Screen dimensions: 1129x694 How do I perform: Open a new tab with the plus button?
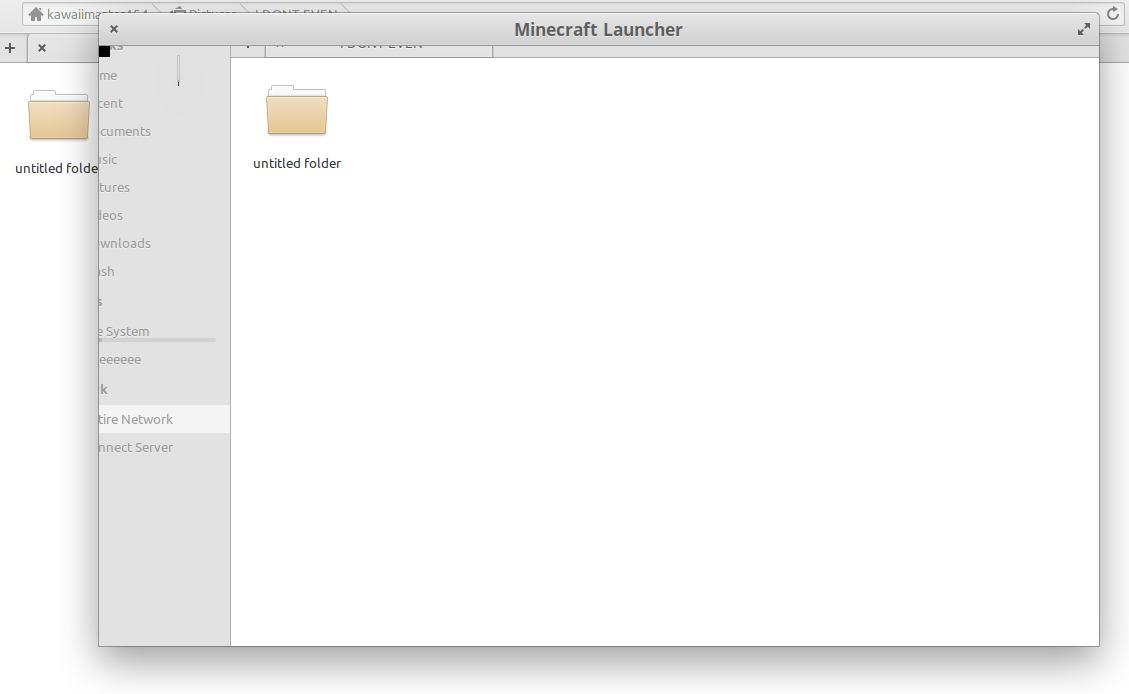[x=10, y=48]
